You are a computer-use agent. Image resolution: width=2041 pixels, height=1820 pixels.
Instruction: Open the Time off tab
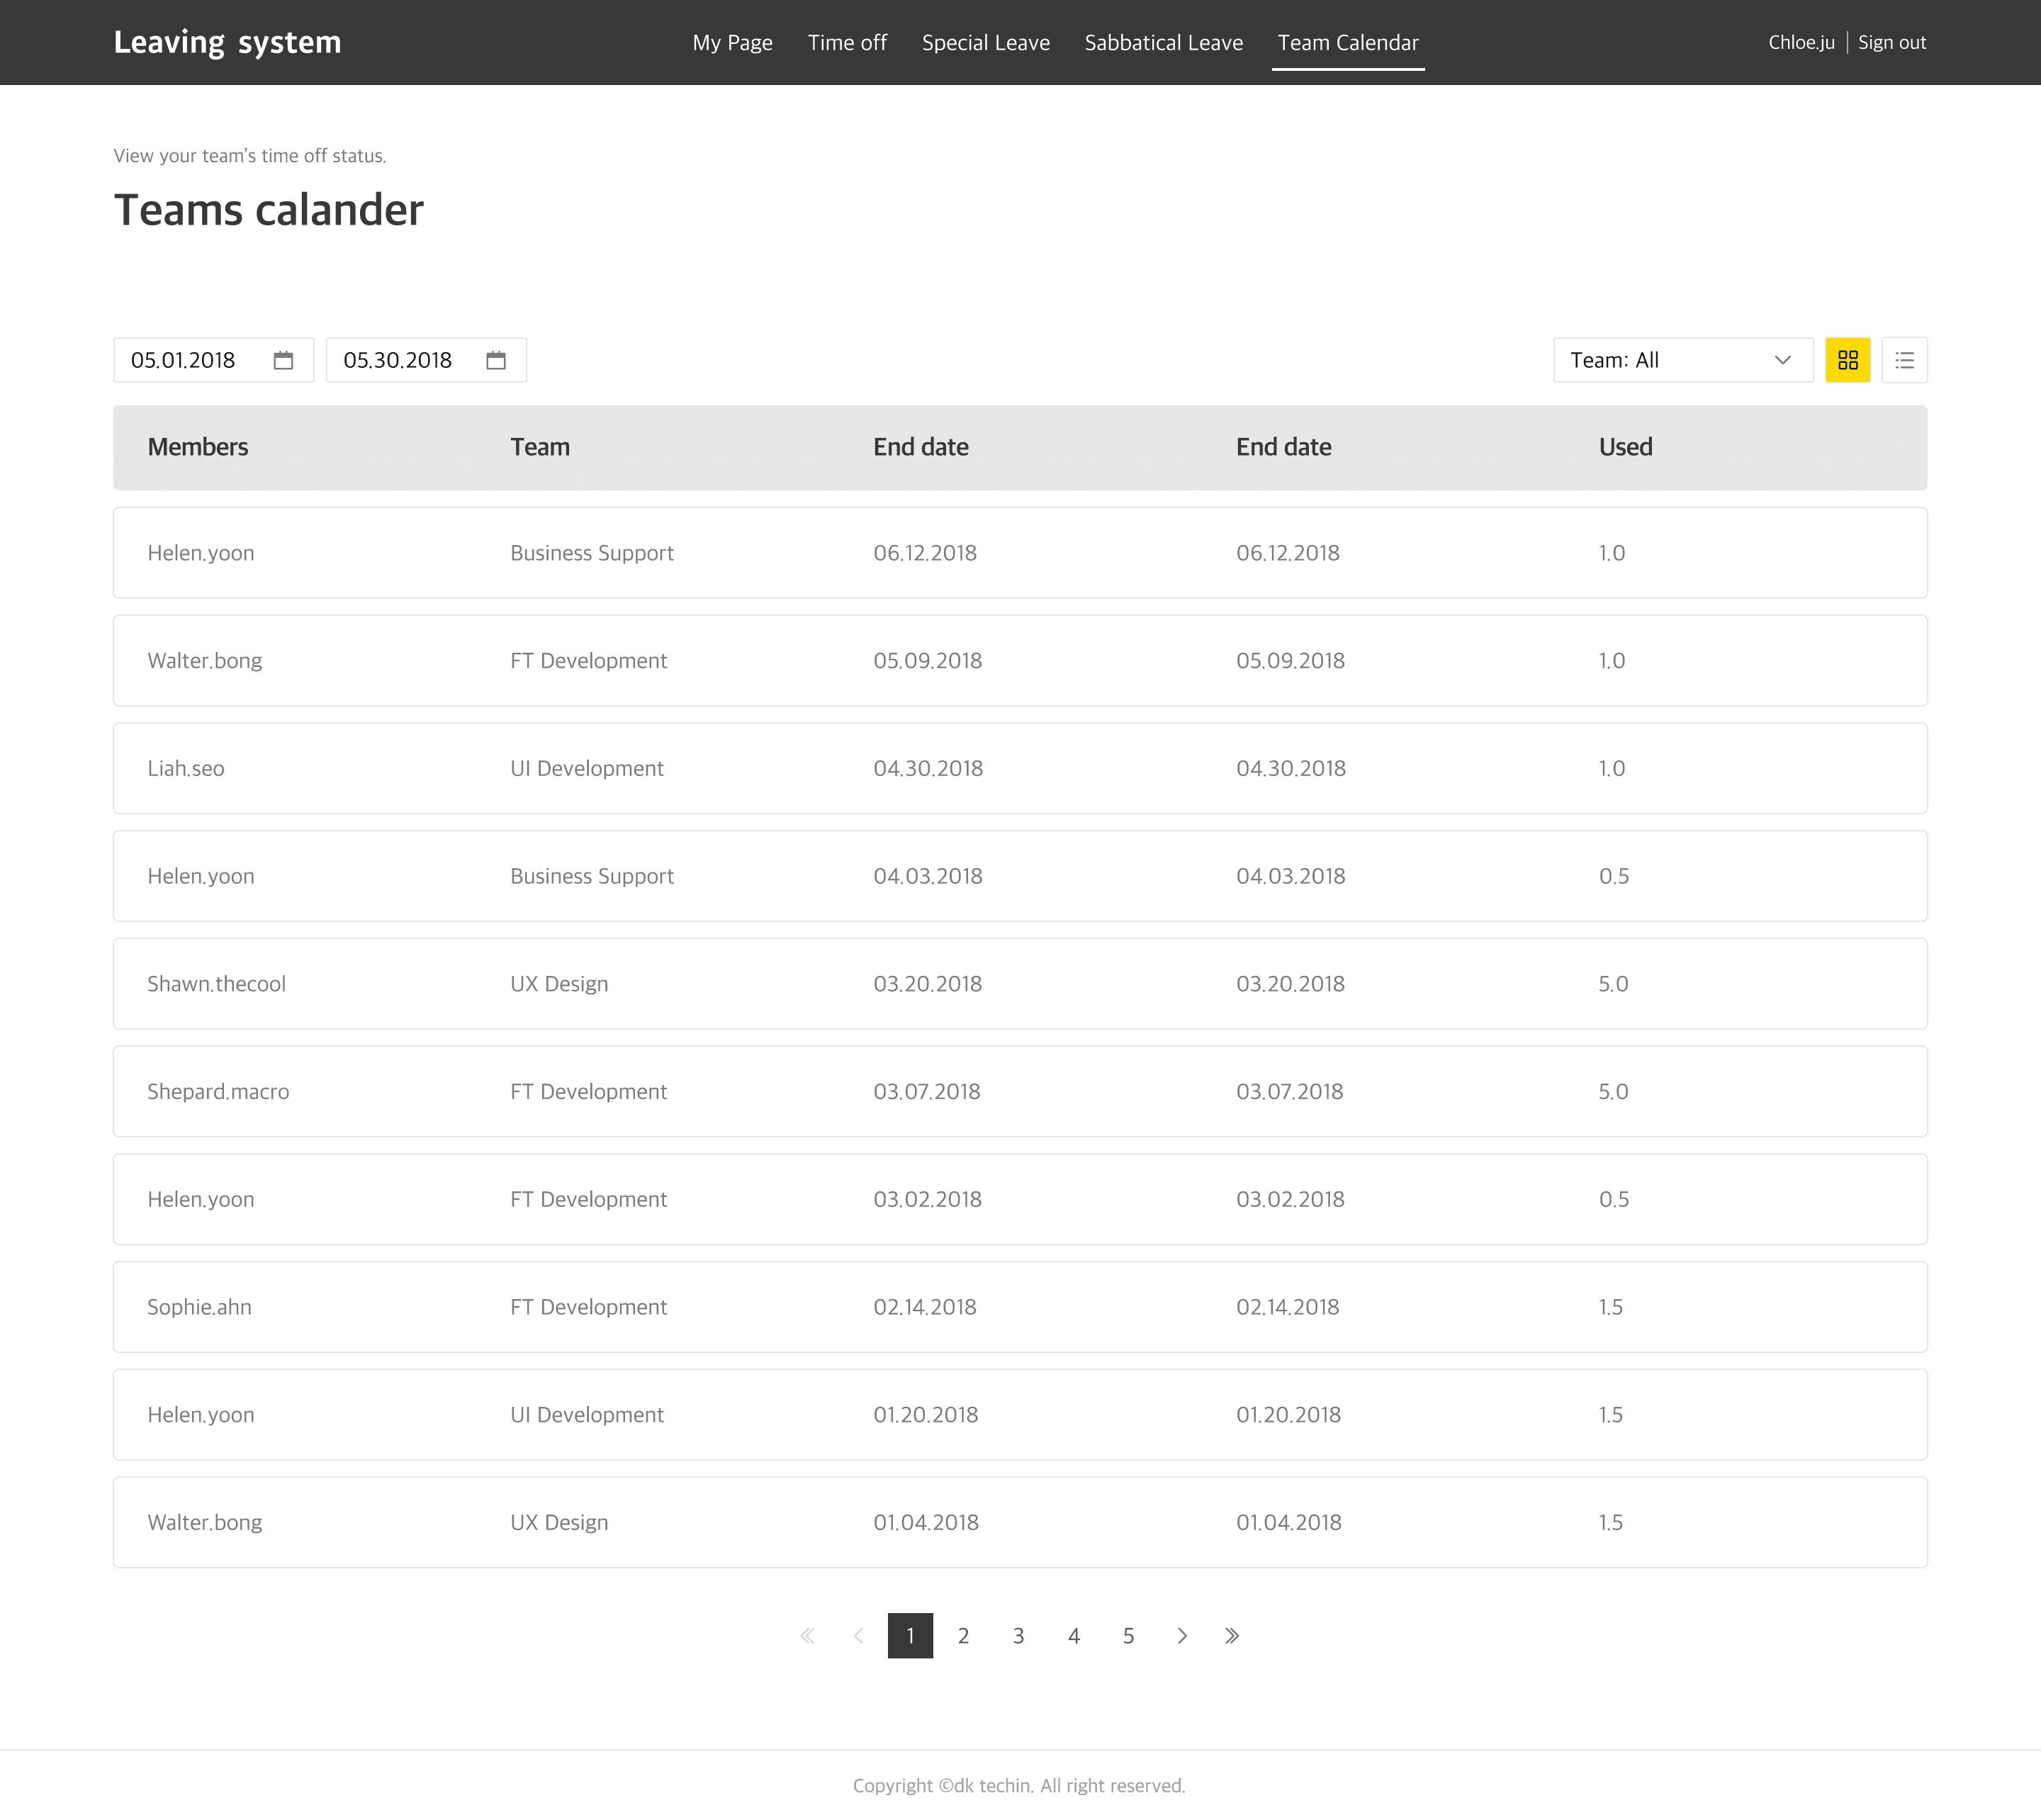pyautogui.click(x=847, y=43)
